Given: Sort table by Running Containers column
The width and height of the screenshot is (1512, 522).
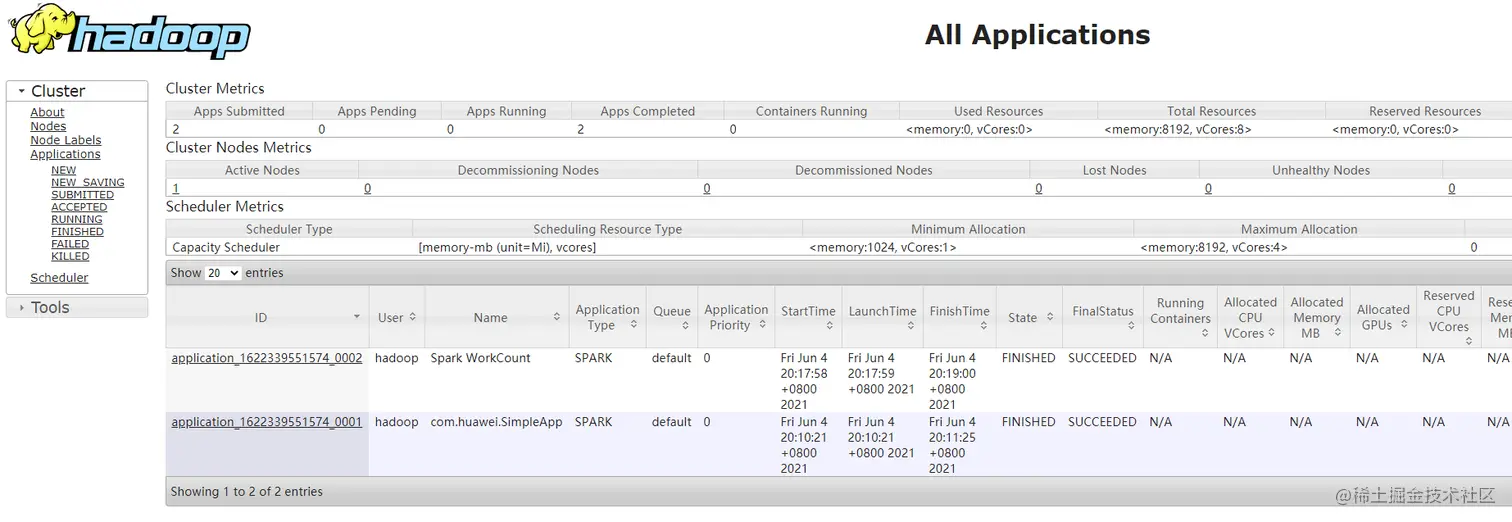Looking at the screenshot, I should coord(1180,318).
